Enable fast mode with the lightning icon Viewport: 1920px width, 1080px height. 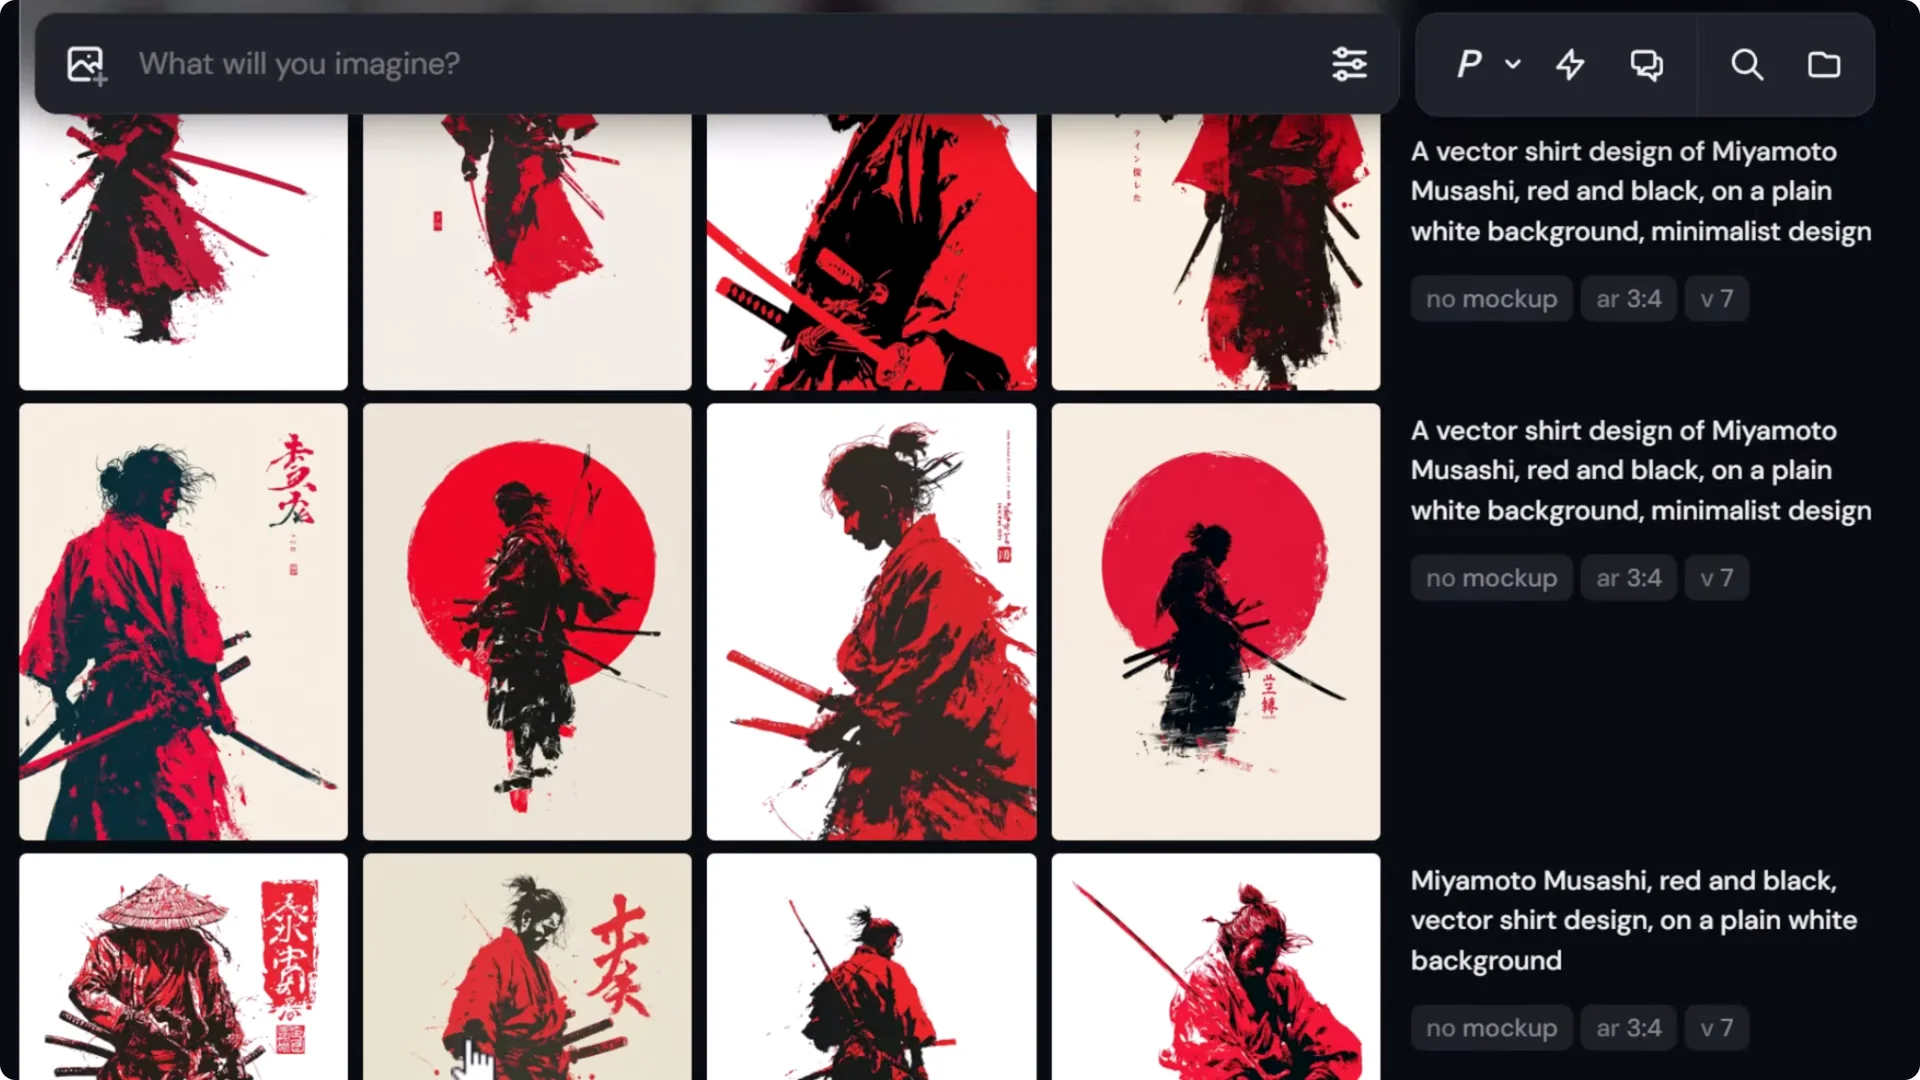(x=1570, y=64)
